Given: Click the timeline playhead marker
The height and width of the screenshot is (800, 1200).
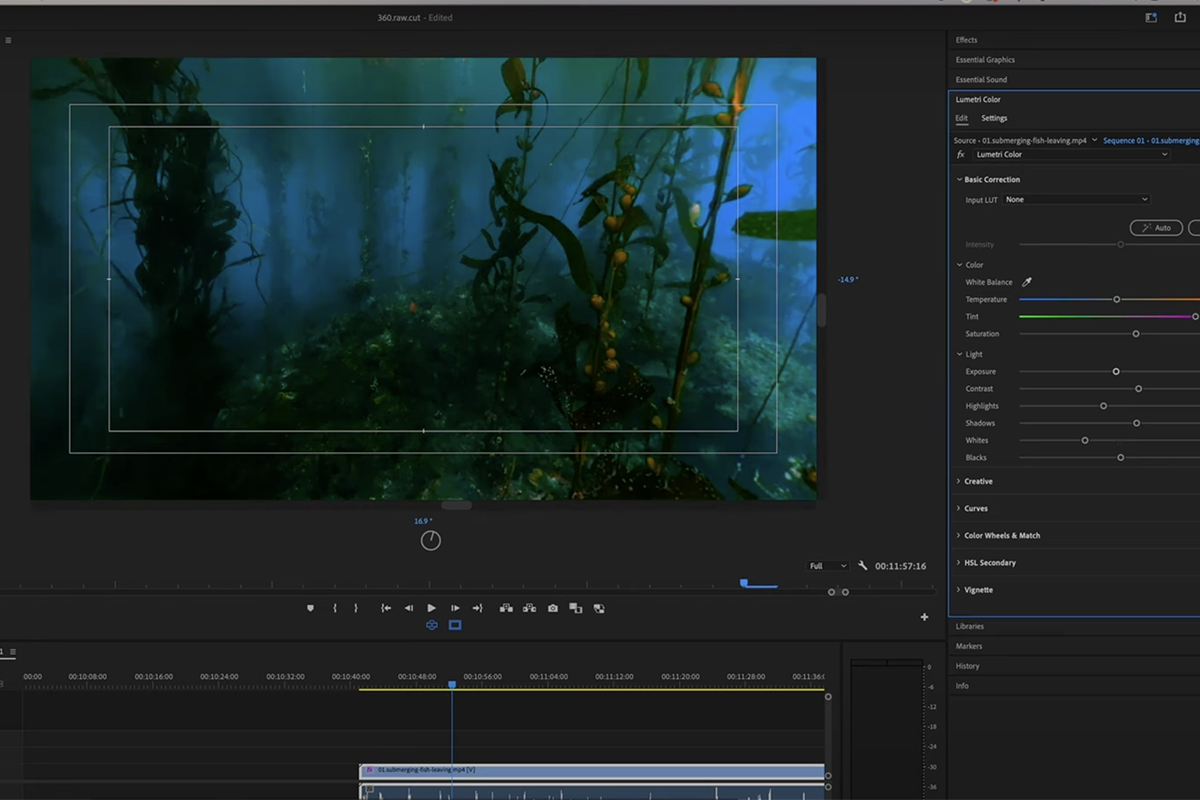Looking at the screenshot, I should click(x=452, y=685).
